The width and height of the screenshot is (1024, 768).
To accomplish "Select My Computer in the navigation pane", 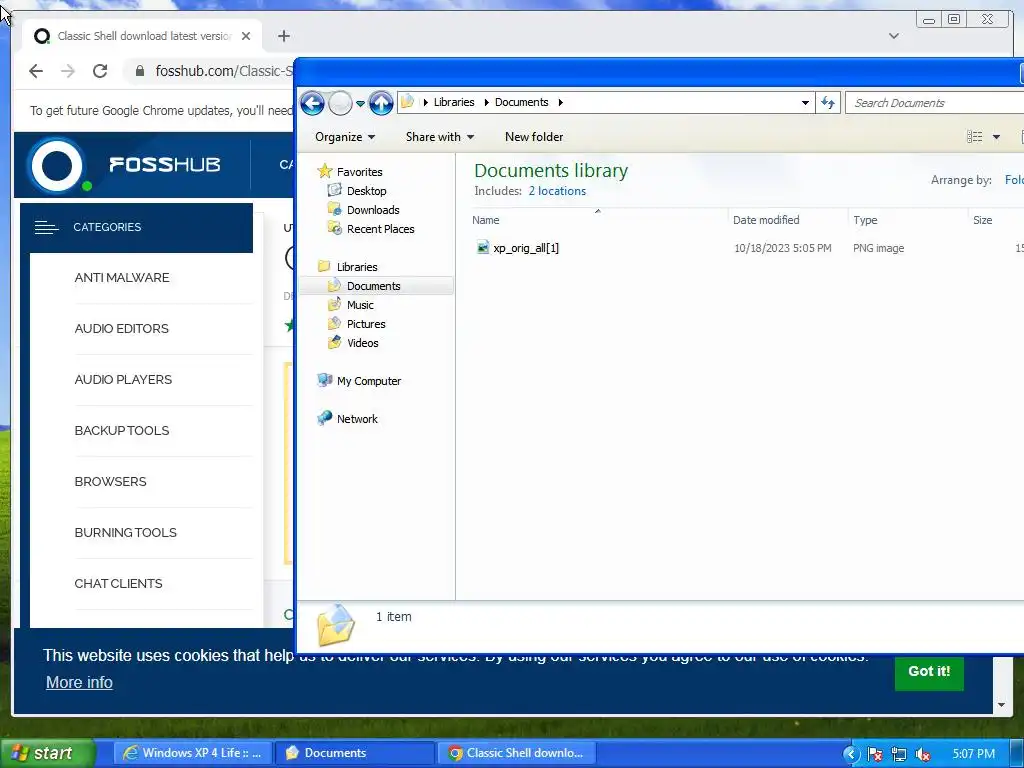I will [x=368, y=381].
